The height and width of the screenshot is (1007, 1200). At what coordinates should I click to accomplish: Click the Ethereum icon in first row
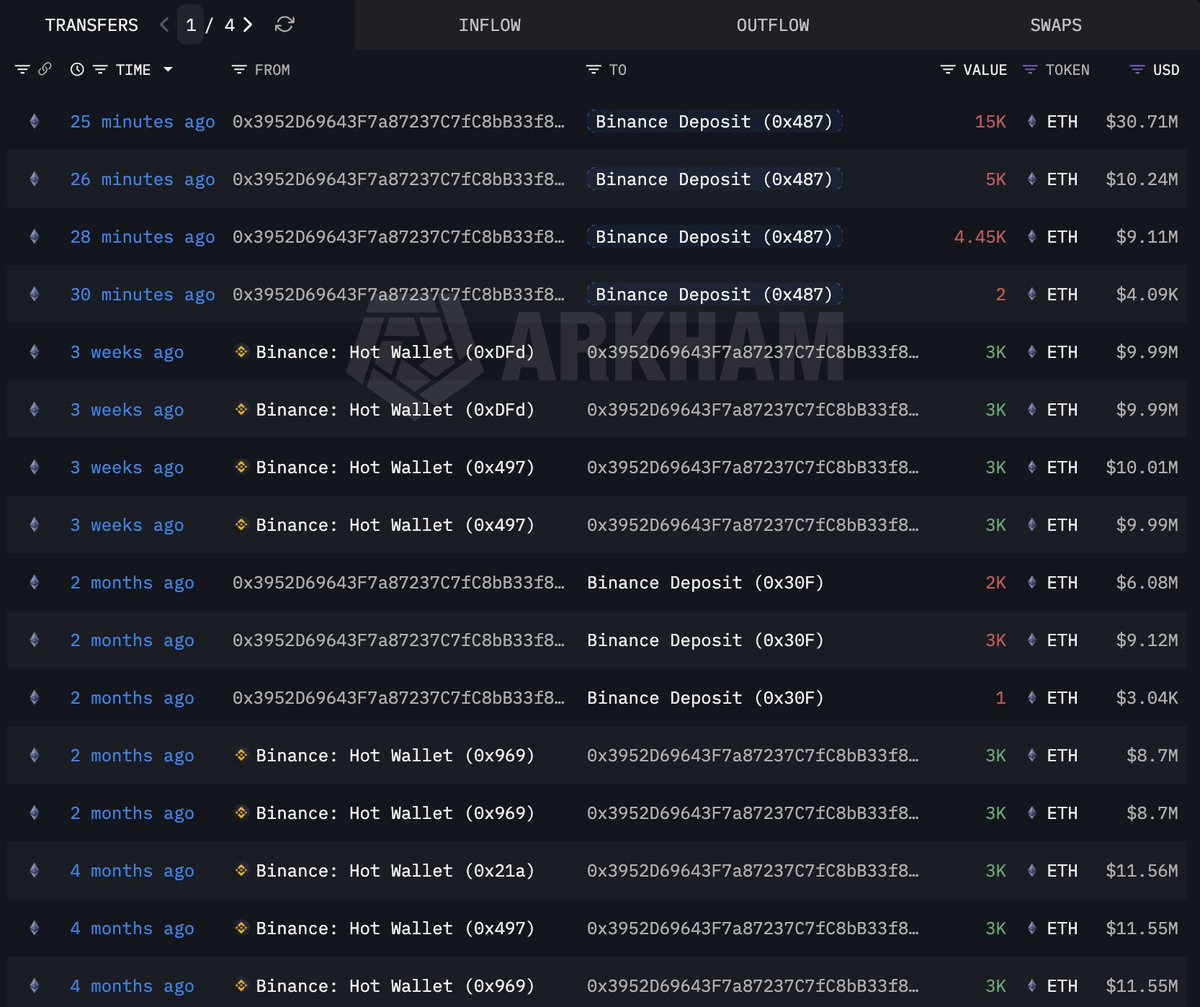[34, 122]
